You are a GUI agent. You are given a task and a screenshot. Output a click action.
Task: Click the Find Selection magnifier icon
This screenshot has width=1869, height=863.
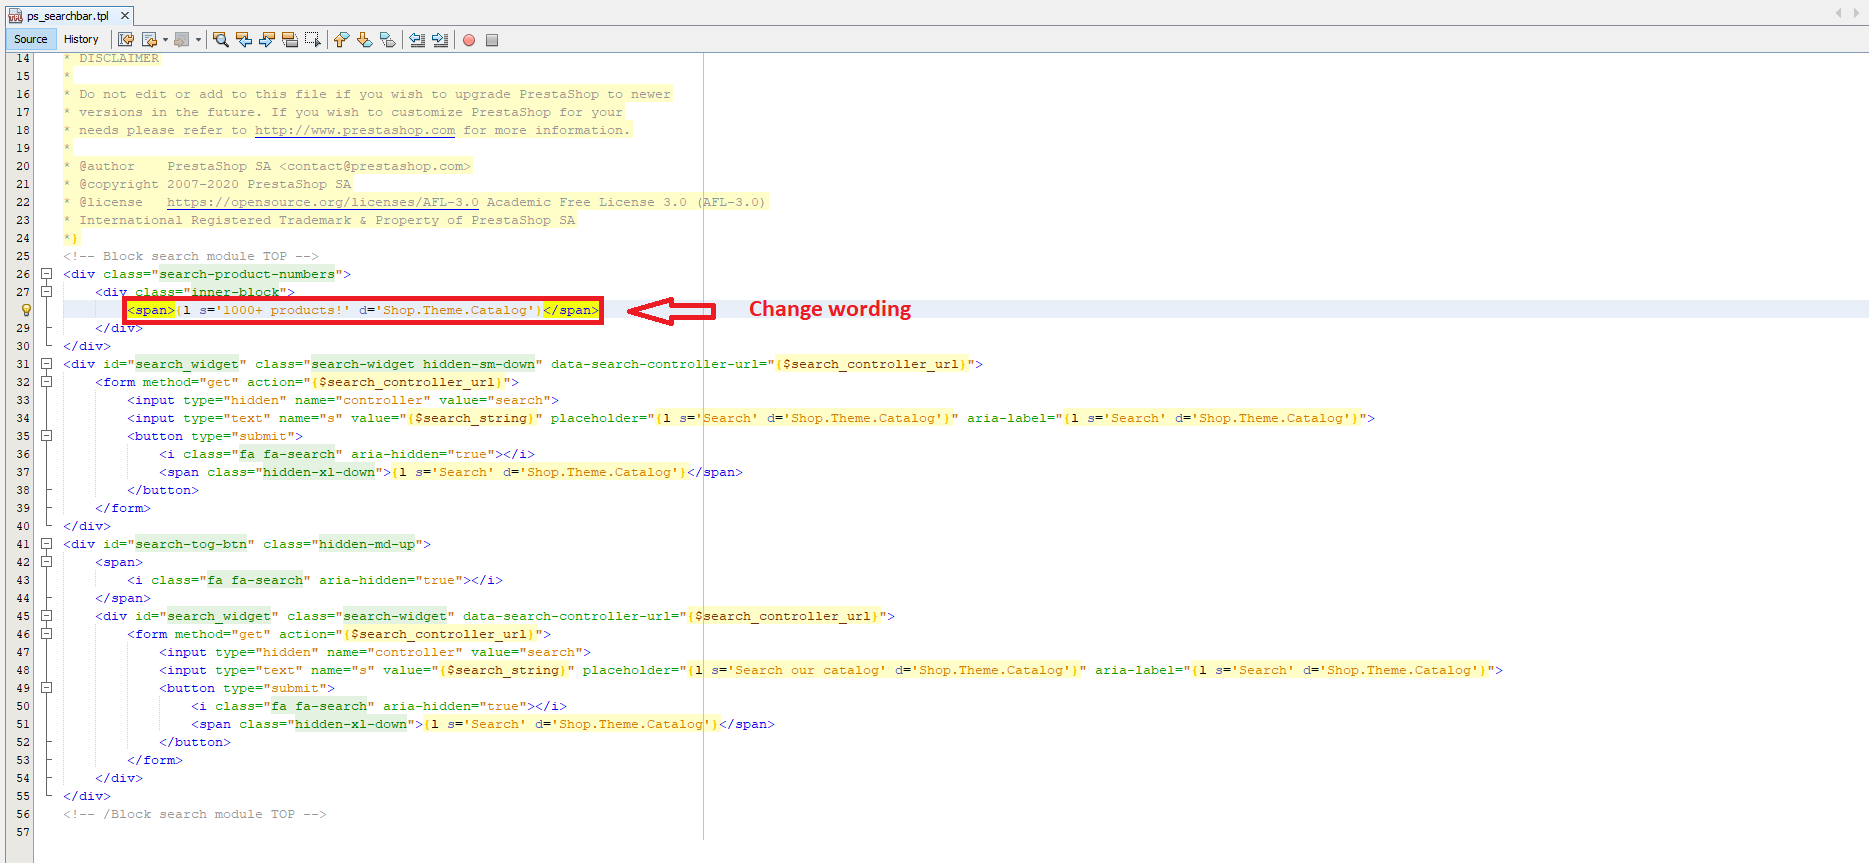pyautogui.click(x=221, y=40)
